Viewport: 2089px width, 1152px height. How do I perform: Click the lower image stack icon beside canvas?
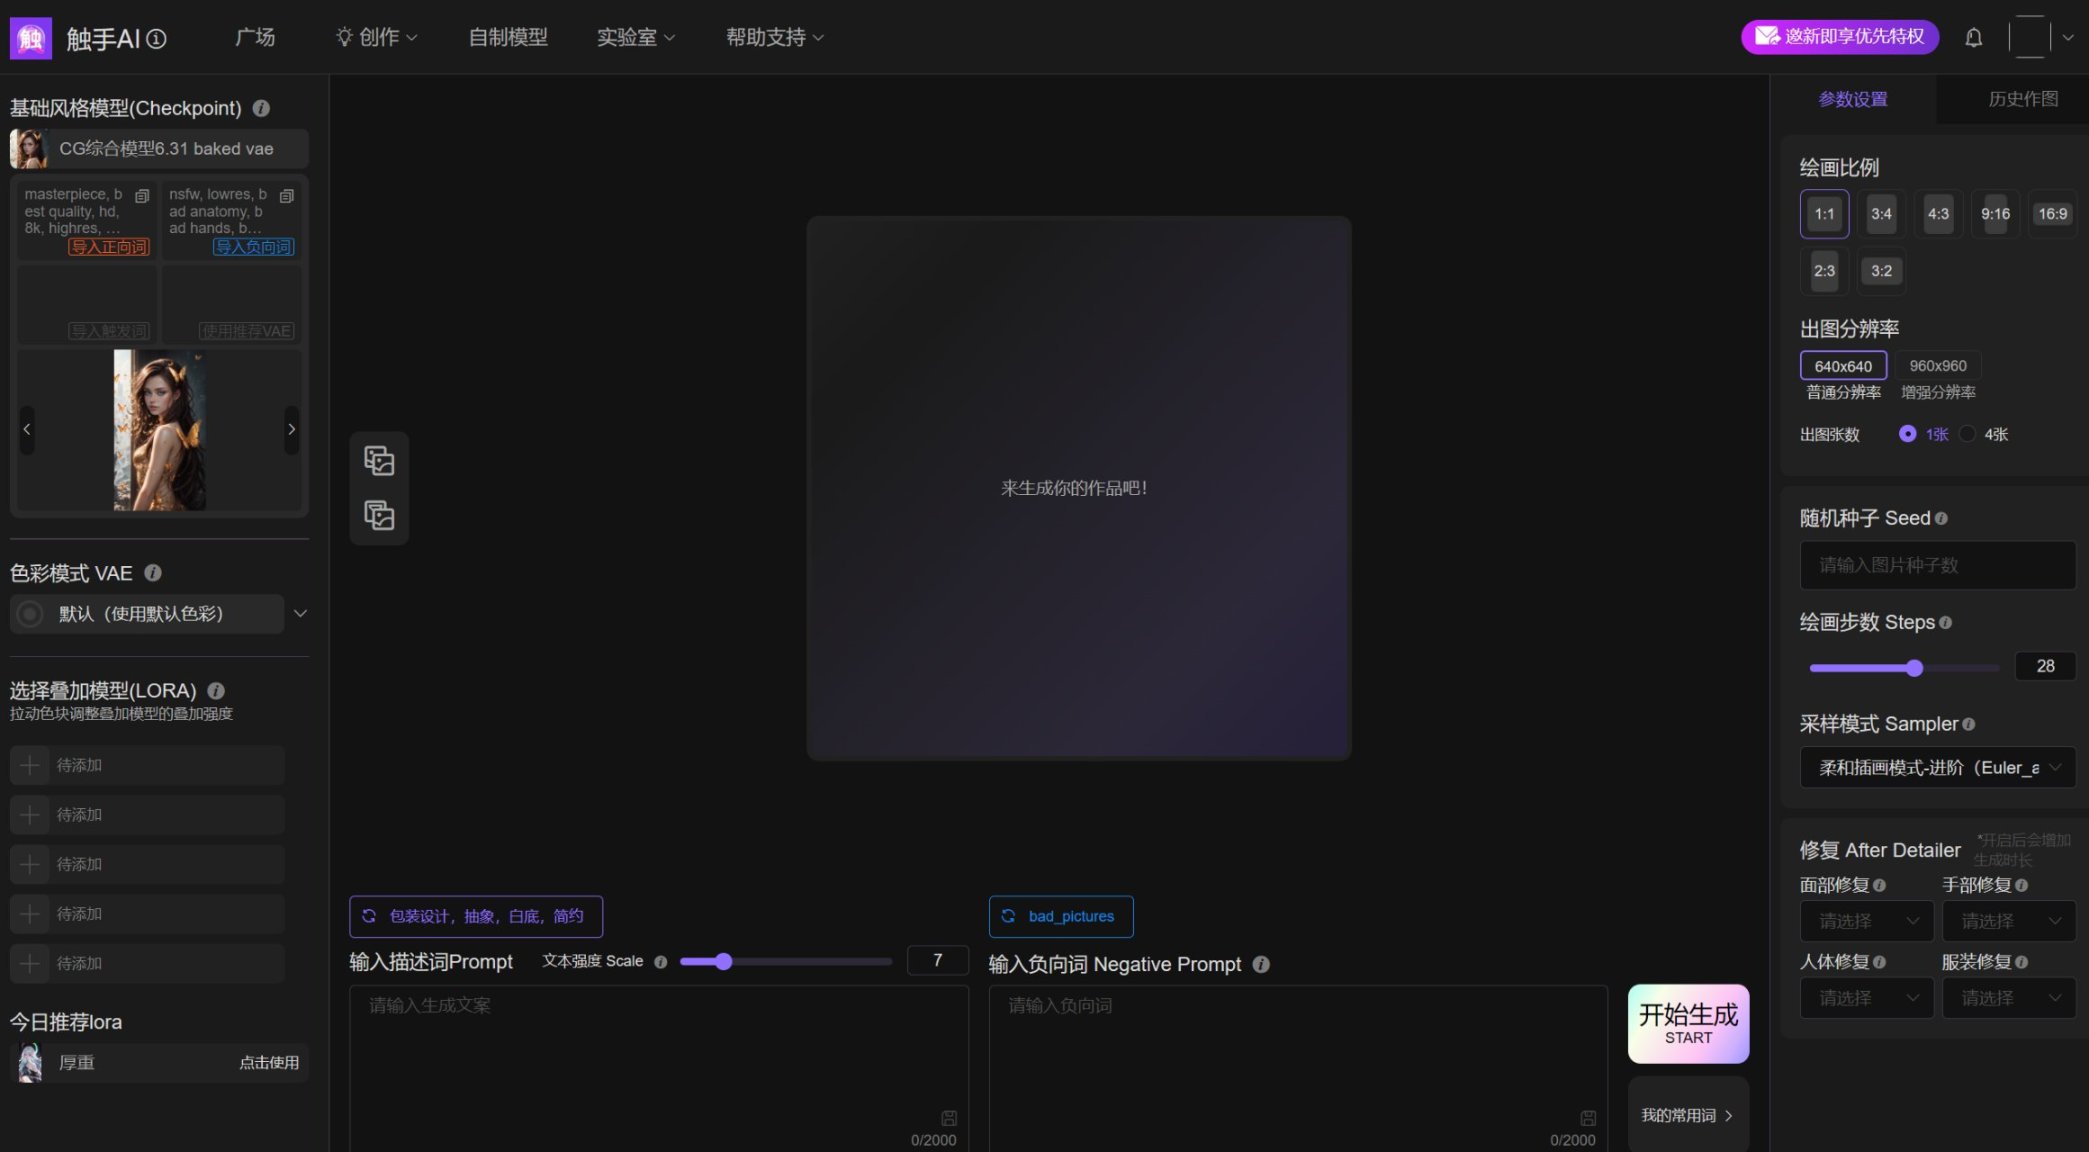379,515
